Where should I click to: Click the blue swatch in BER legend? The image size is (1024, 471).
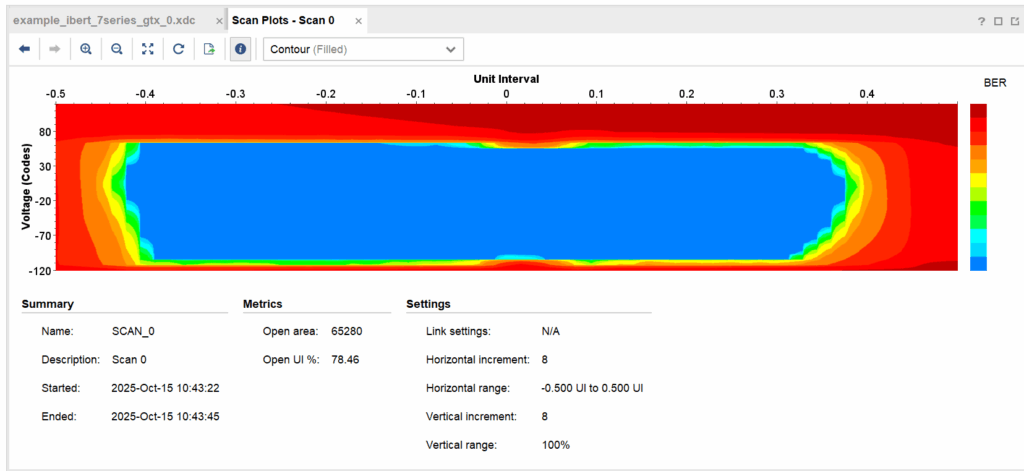tap(978, 263)
